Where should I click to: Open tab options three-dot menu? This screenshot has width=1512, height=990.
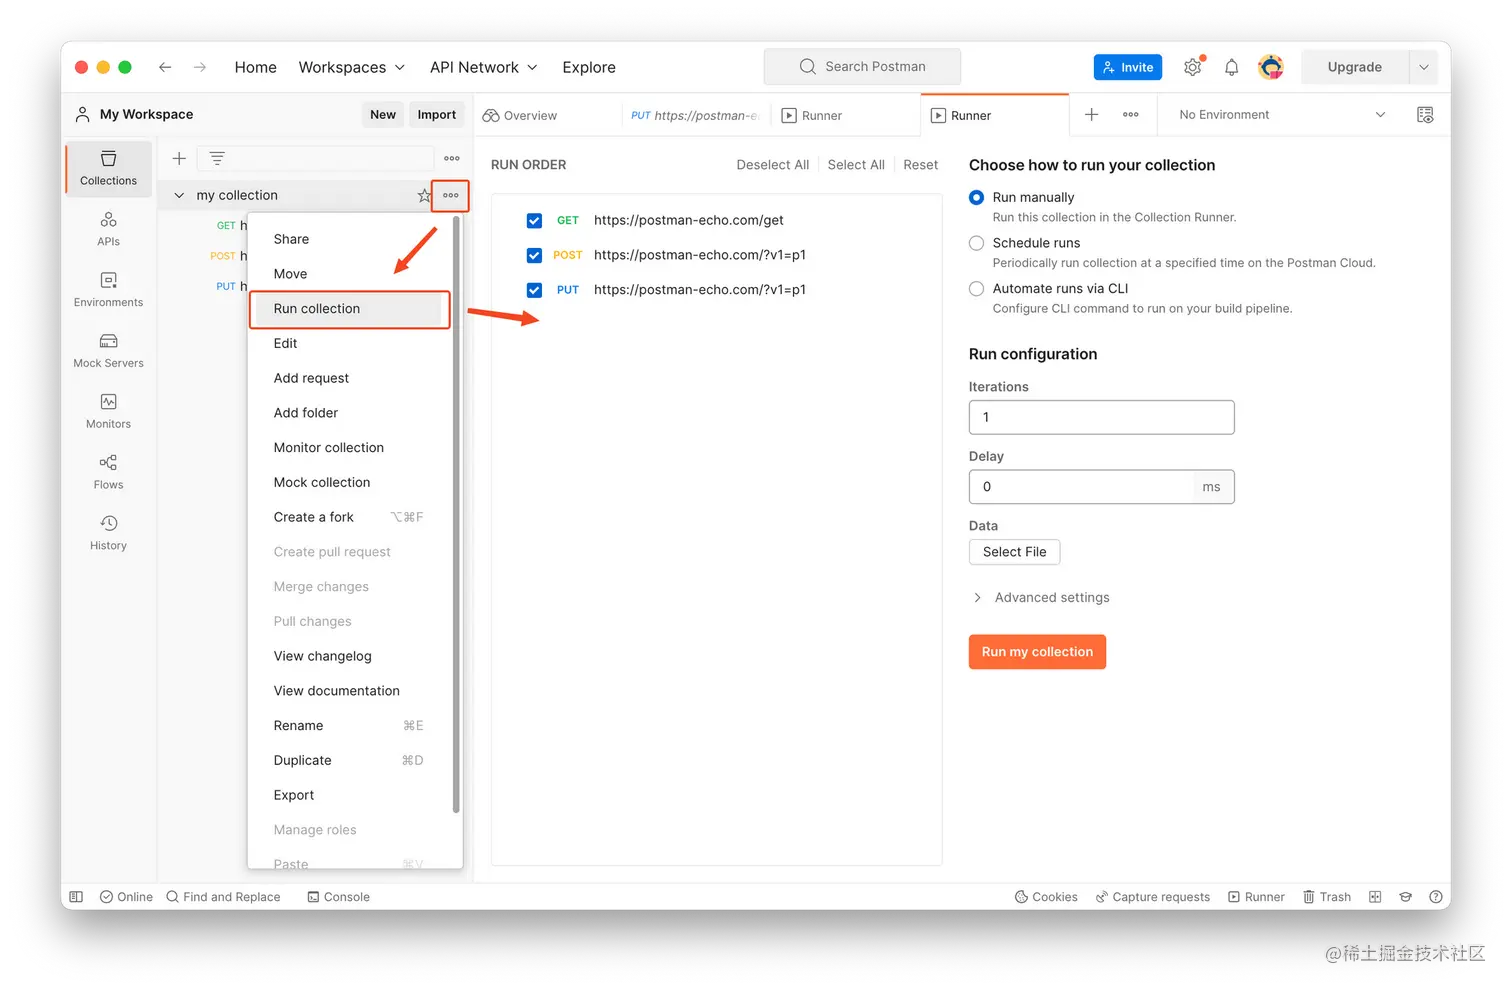click(x=1131, y=115)
